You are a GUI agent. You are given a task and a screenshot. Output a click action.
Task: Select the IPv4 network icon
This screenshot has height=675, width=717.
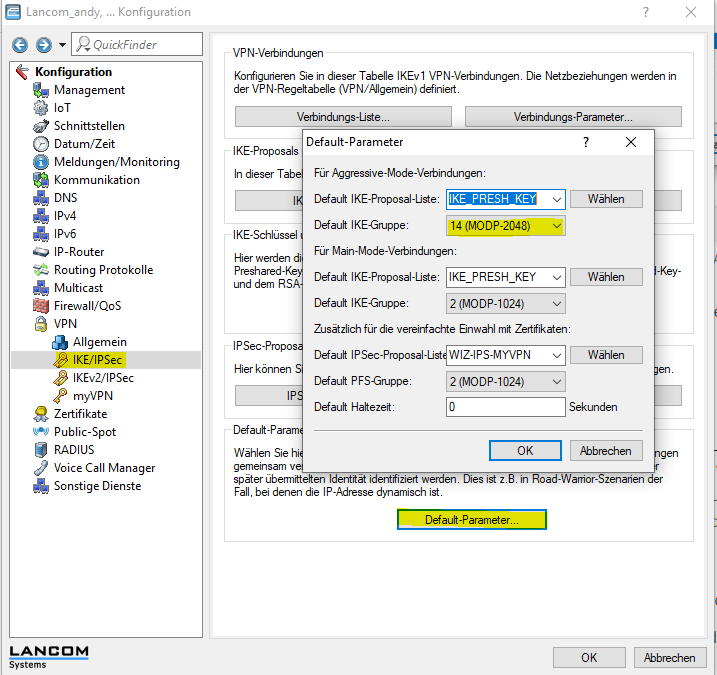click(x=41, y=216)
